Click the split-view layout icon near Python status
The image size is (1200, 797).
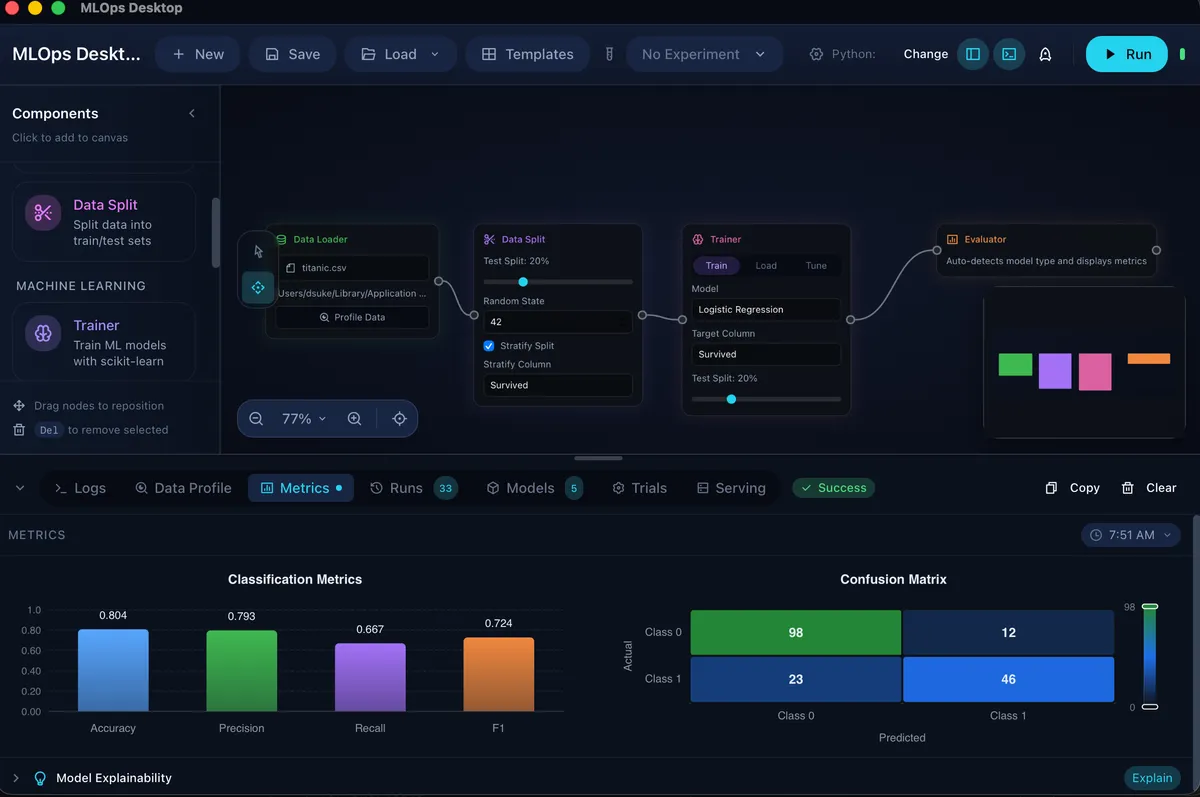973,54
